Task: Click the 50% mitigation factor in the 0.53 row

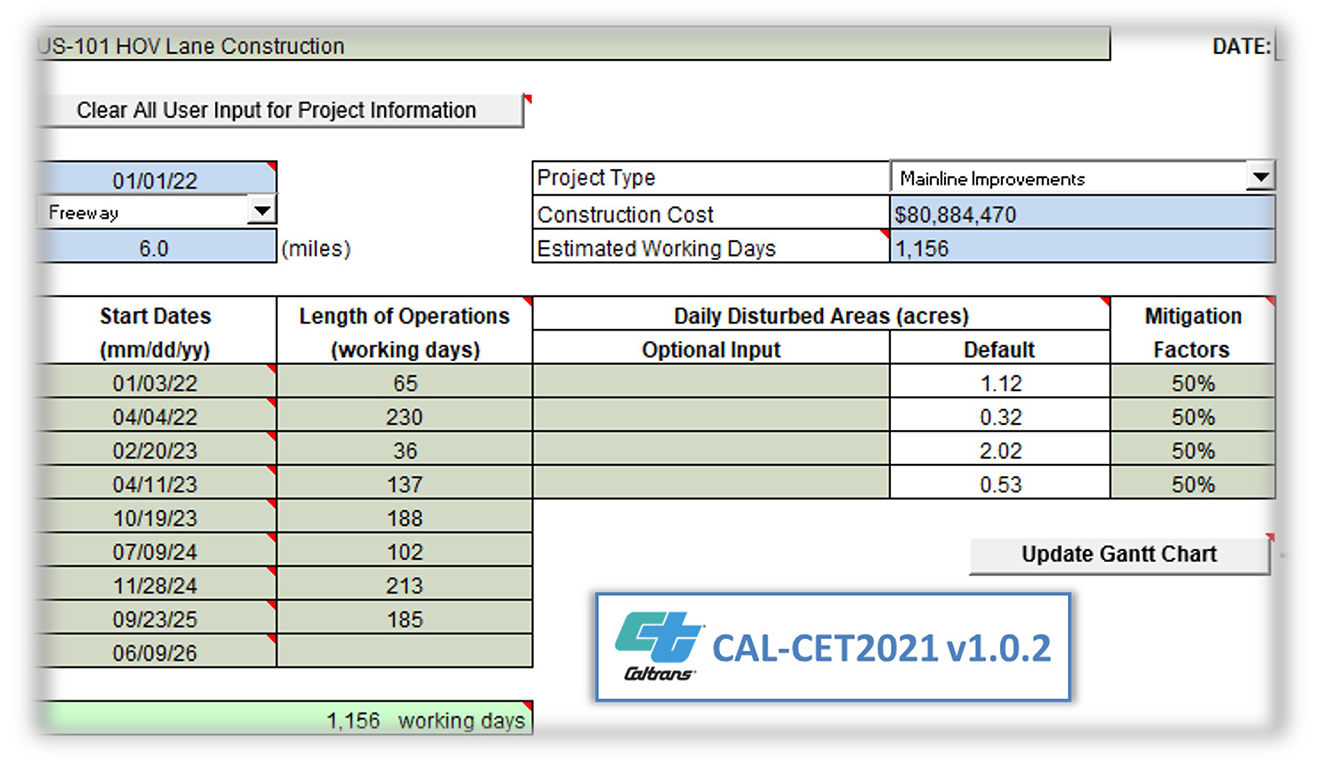Action: [1193, 484]
